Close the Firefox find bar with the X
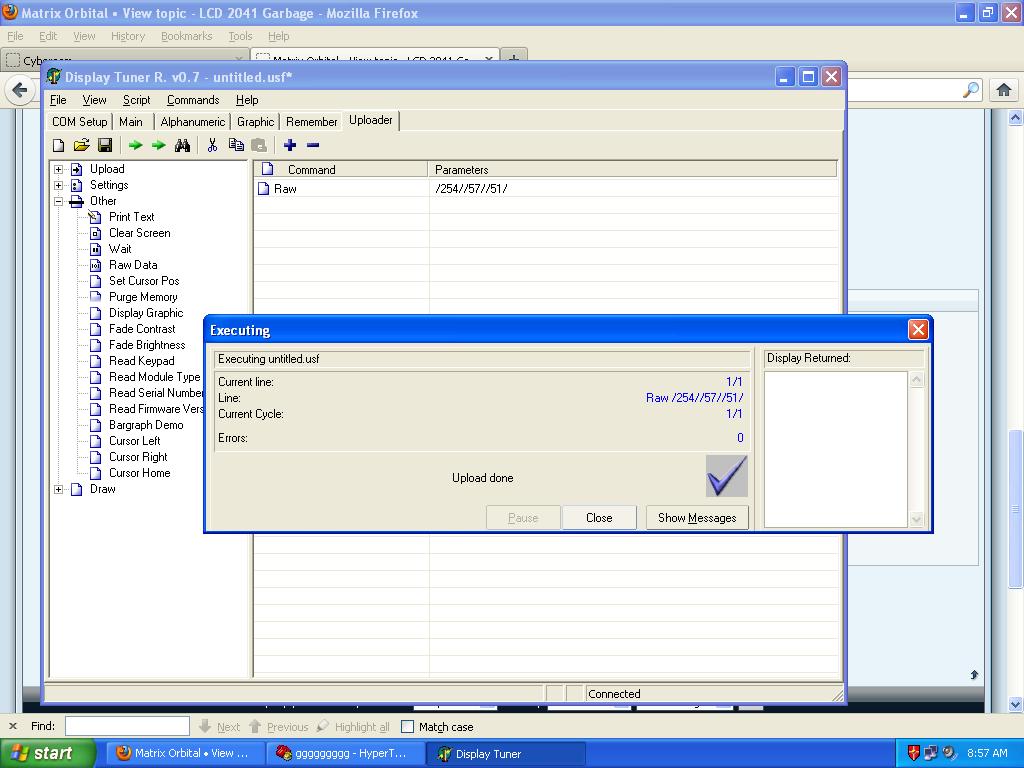This screenshot has height=768, width=1024. pyautogui.click(x=12, y=726)
